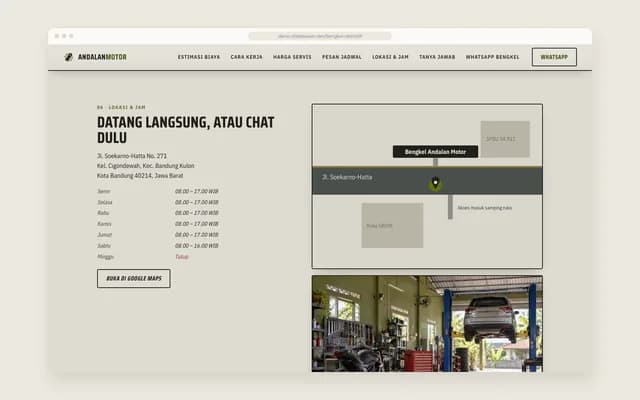Click the Bengkel Andalan Motor map label
Image resolution: width=640 pixels, height=400 pixels.
pos(436,152)
